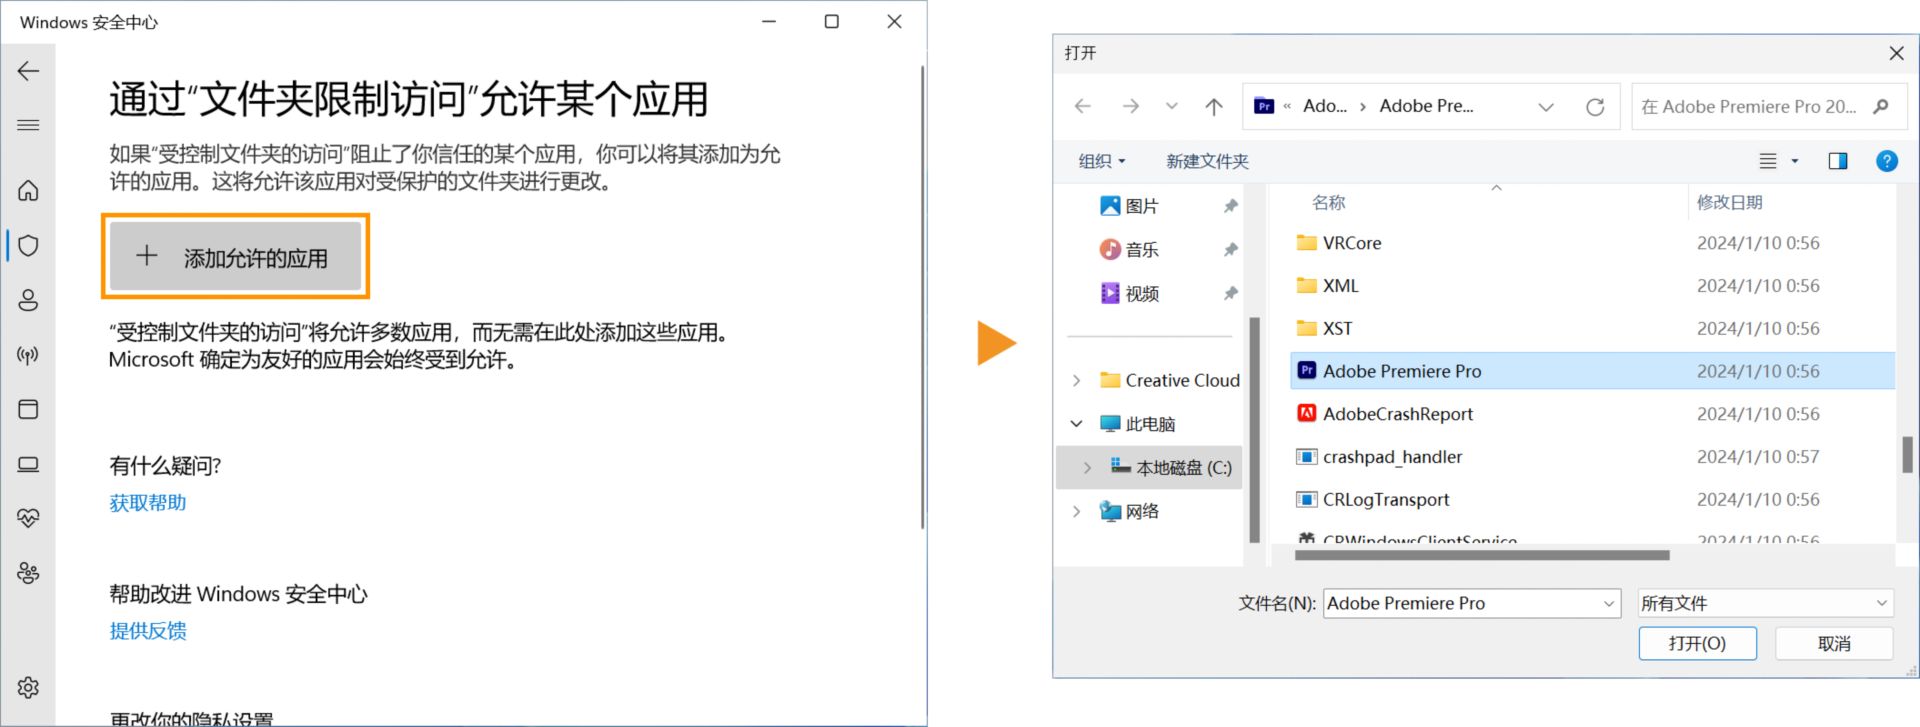The image size is (1920, 727).
Task: Go up one folder level
Action: coord(1214,106)
